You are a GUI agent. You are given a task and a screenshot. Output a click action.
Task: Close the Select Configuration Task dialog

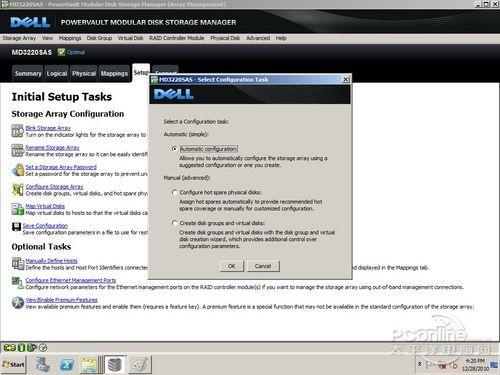click(x=346, y=79)
